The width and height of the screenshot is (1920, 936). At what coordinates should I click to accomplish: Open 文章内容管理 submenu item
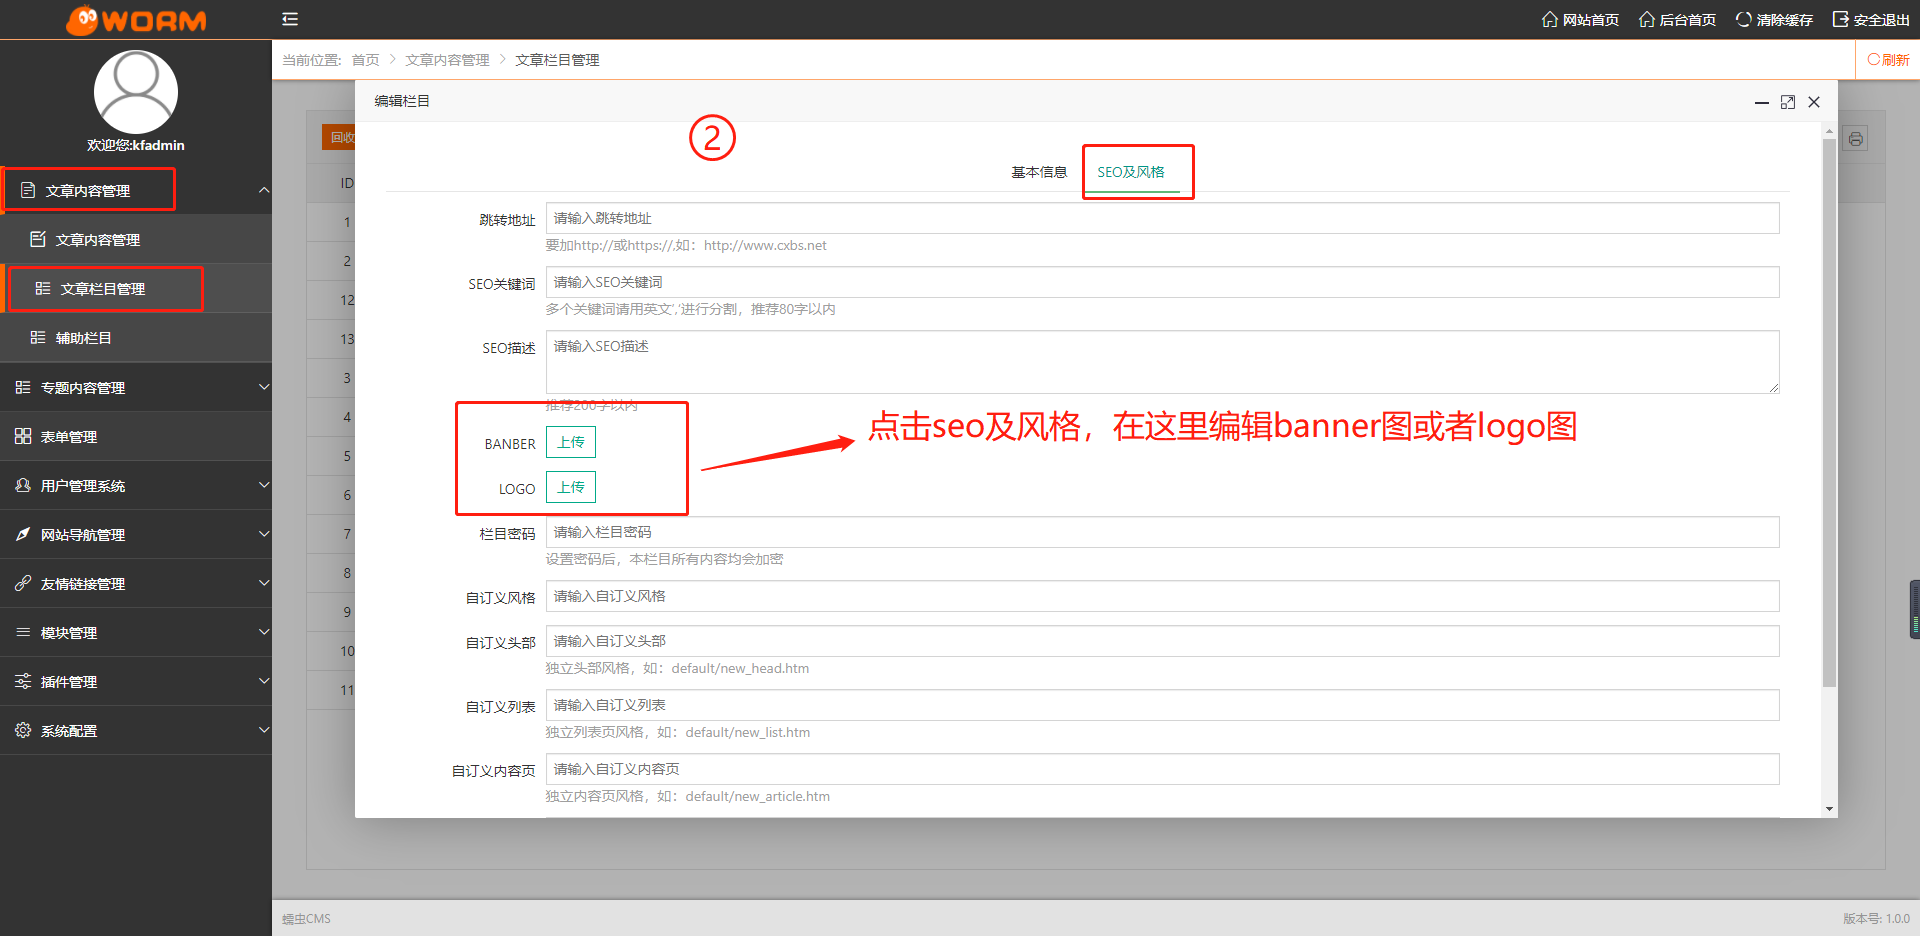pyautogui.click(x=136, y=239)
